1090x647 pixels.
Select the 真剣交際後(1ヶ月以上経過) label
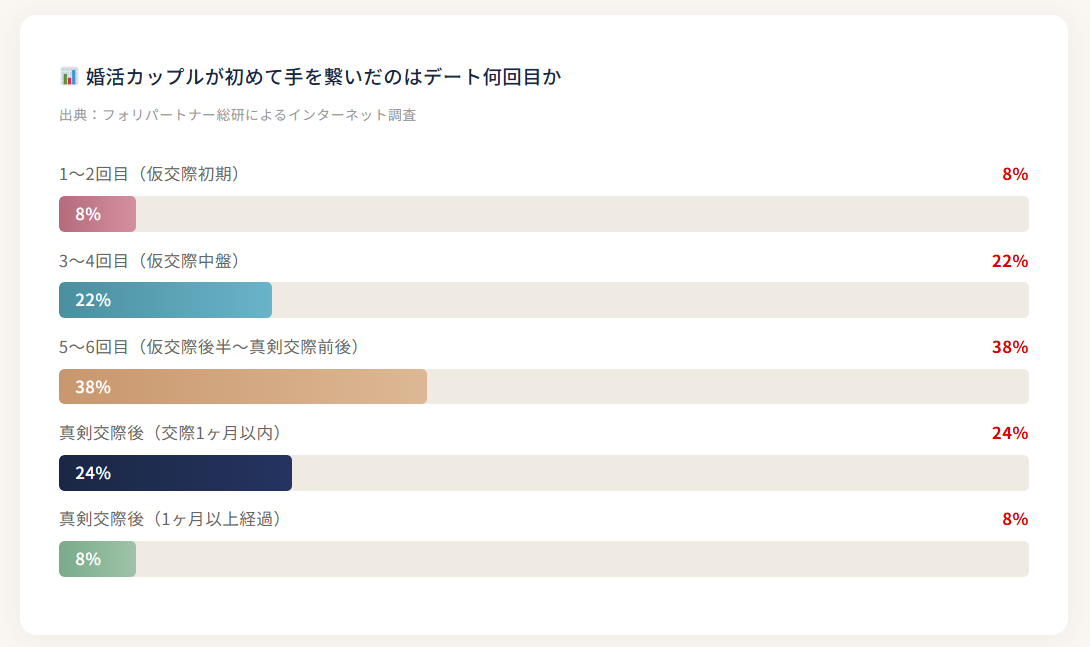(x=171, y=519)
